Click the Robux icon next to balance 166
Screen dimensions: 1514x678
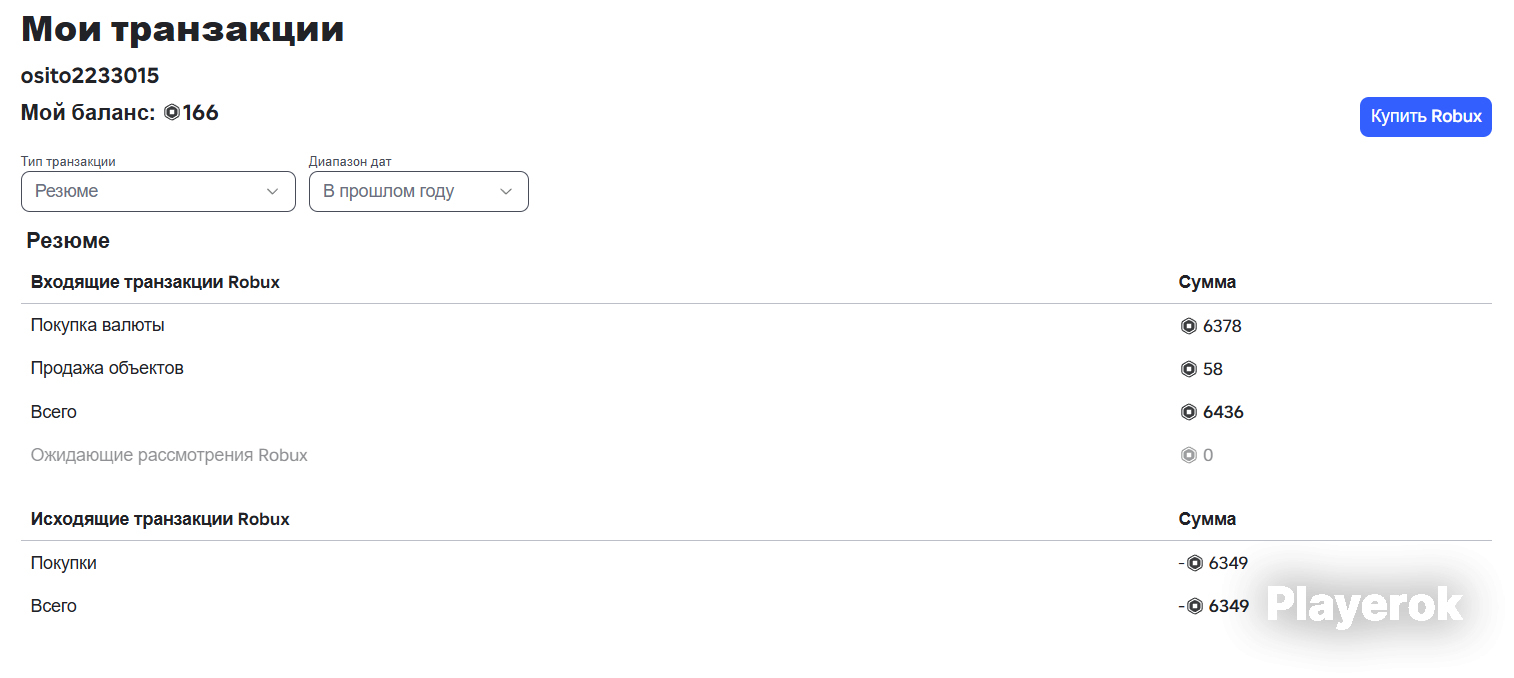[x=172, y=113]
